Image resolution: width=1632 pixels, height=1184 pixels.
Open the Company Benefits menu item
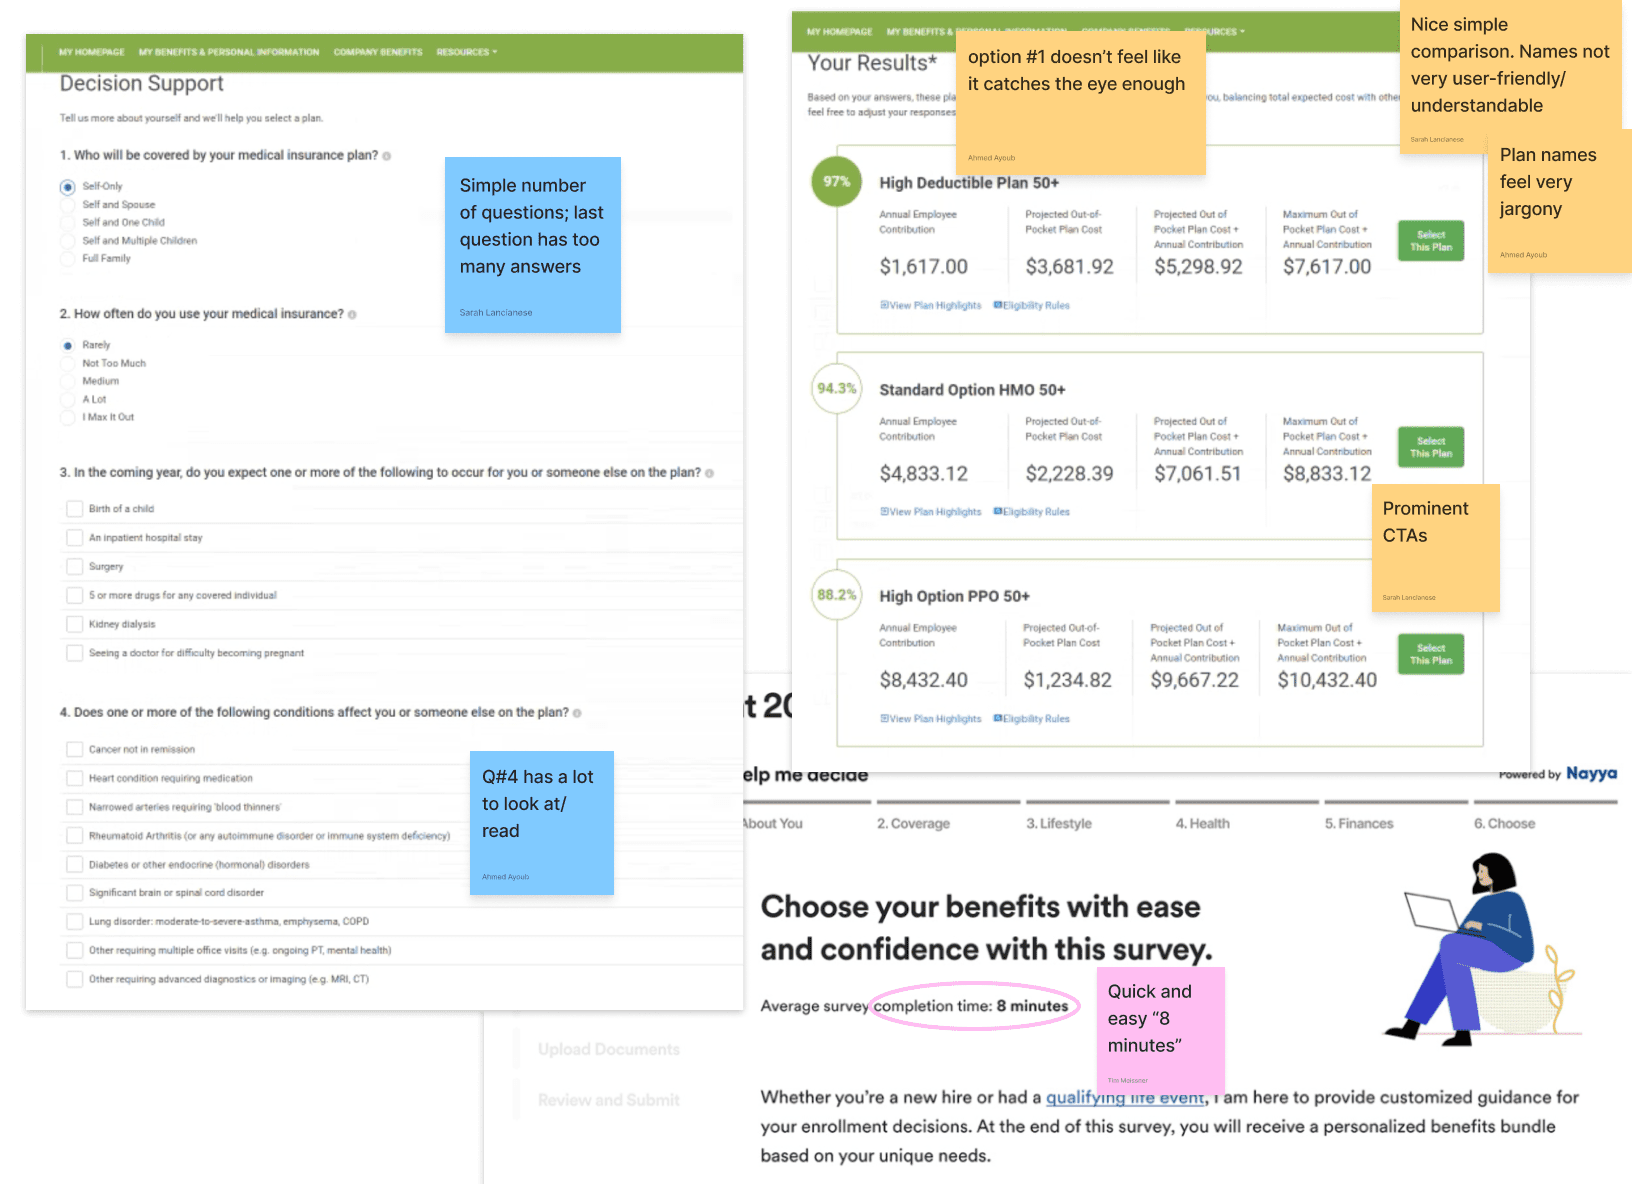(377, 52)
